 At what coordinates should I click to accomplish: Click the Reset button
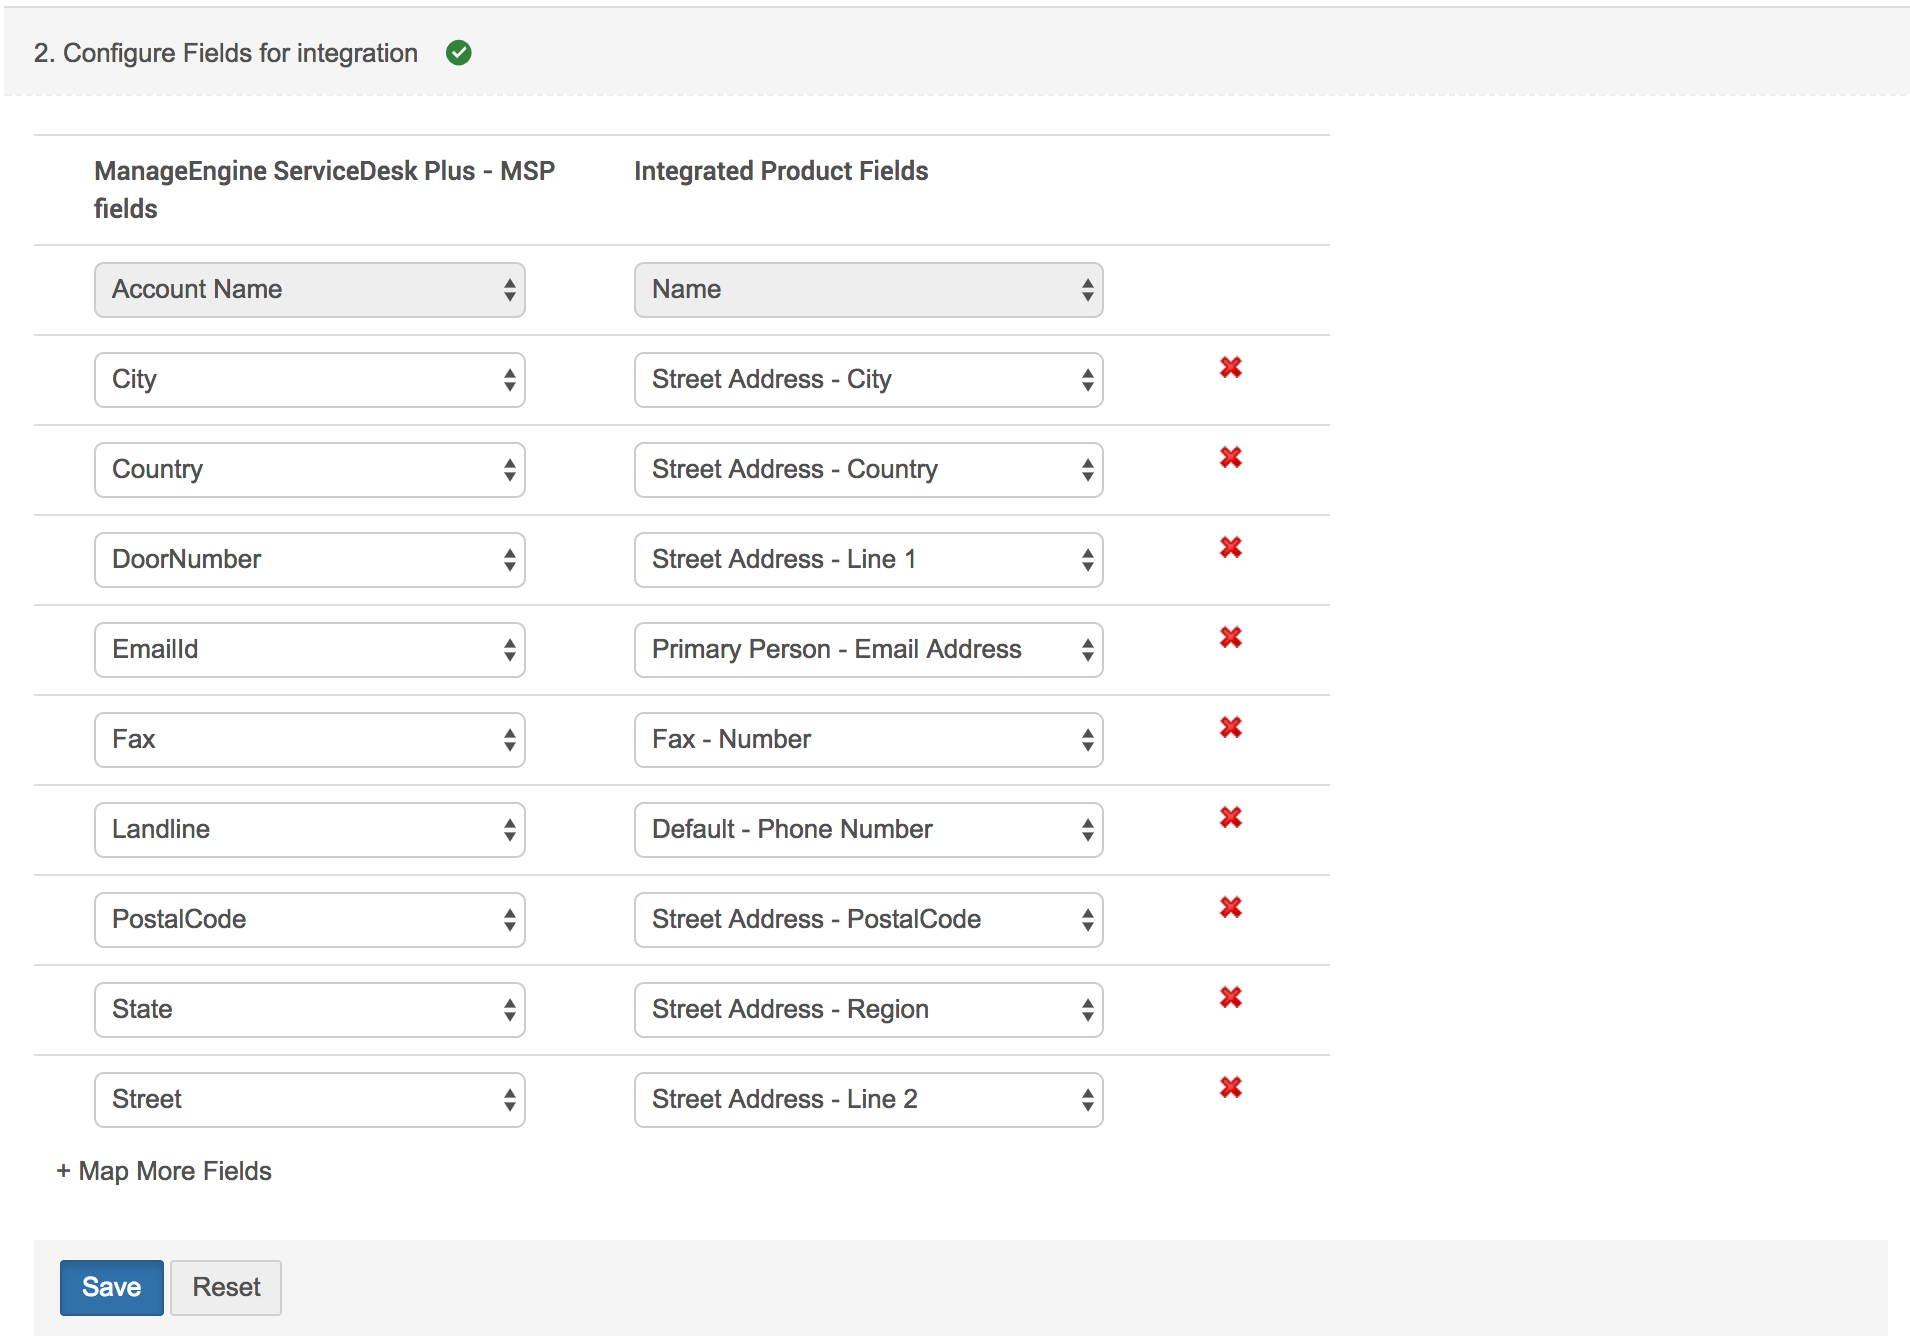coord(226,1287)
